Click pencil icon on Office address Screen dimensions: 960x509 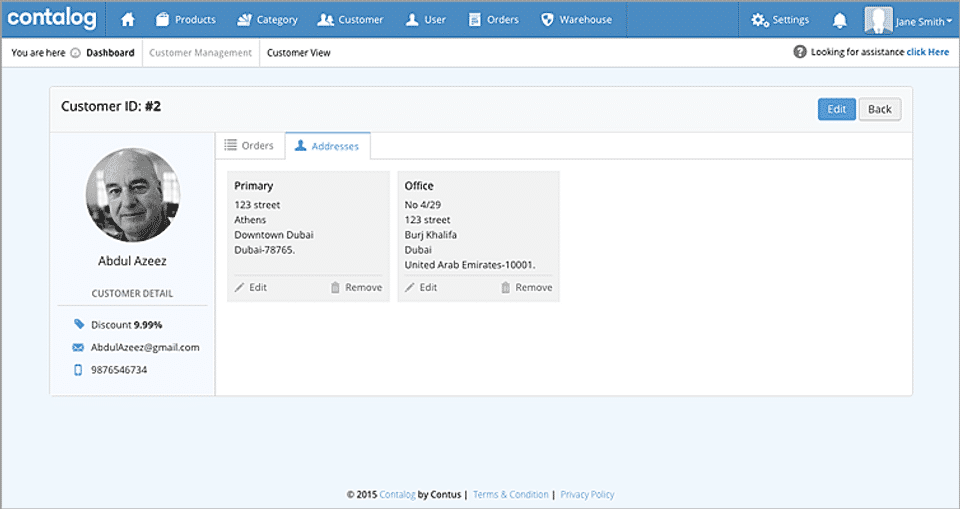tap(410, 287)
